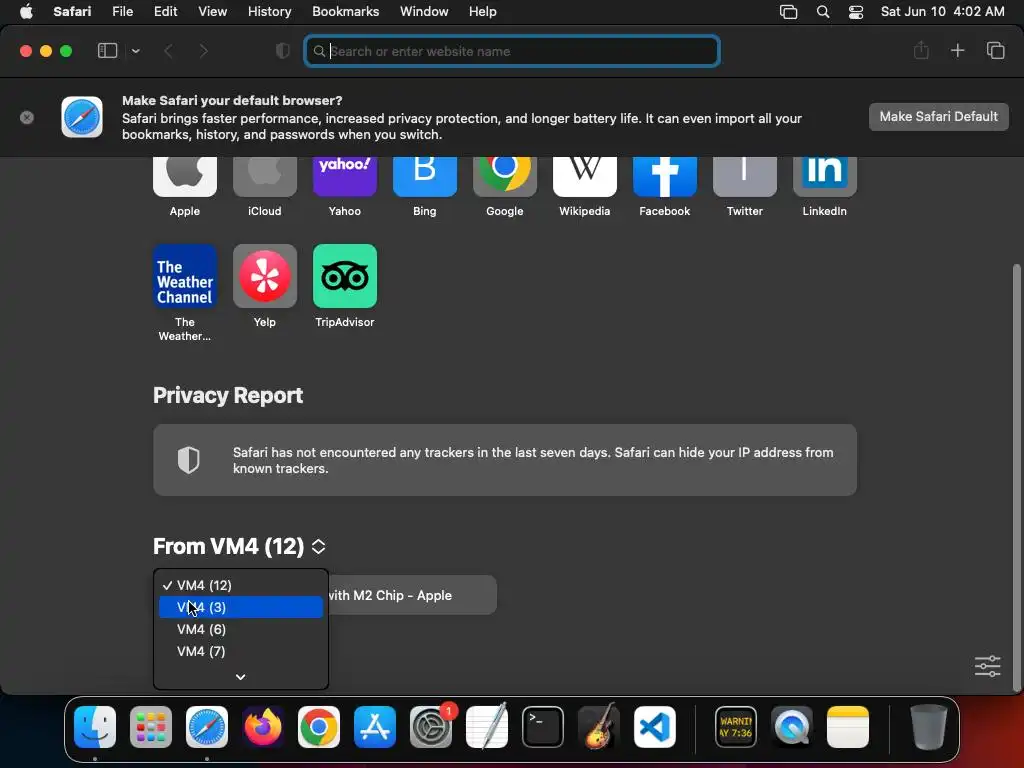Screen dimensions: 1024x768
Task: Open the Share toolbar icon
Action: pos(921,50)
